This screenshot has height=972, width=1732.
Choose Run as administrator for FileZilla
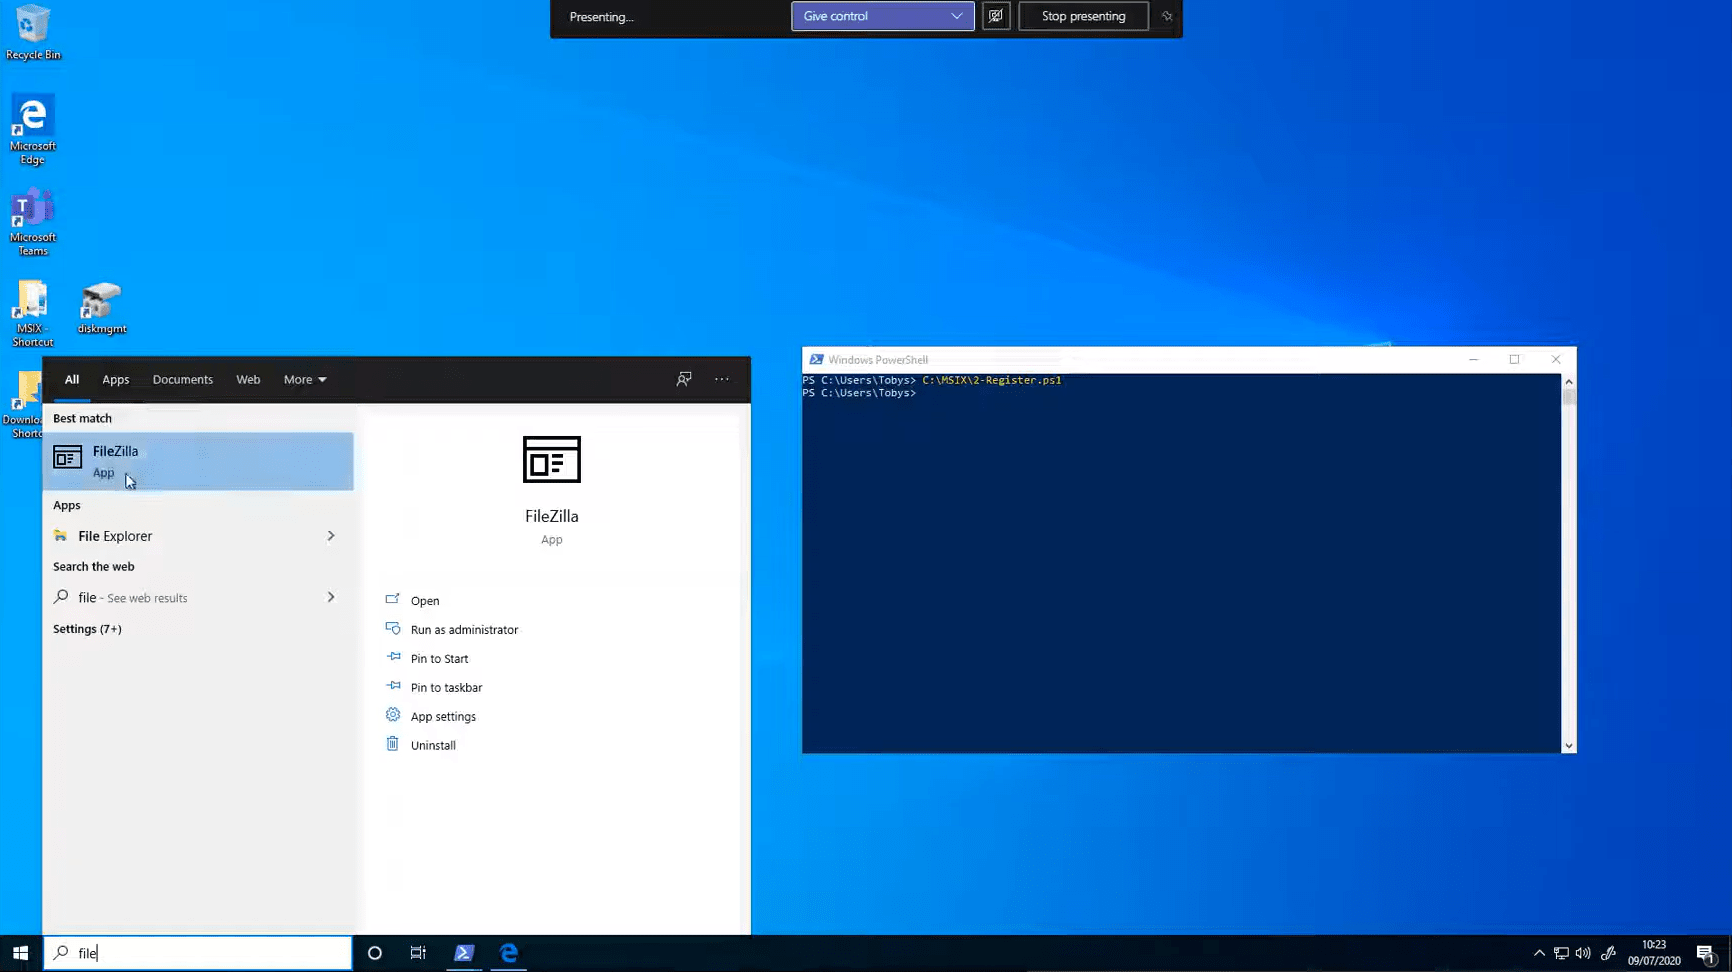[464, 630]
